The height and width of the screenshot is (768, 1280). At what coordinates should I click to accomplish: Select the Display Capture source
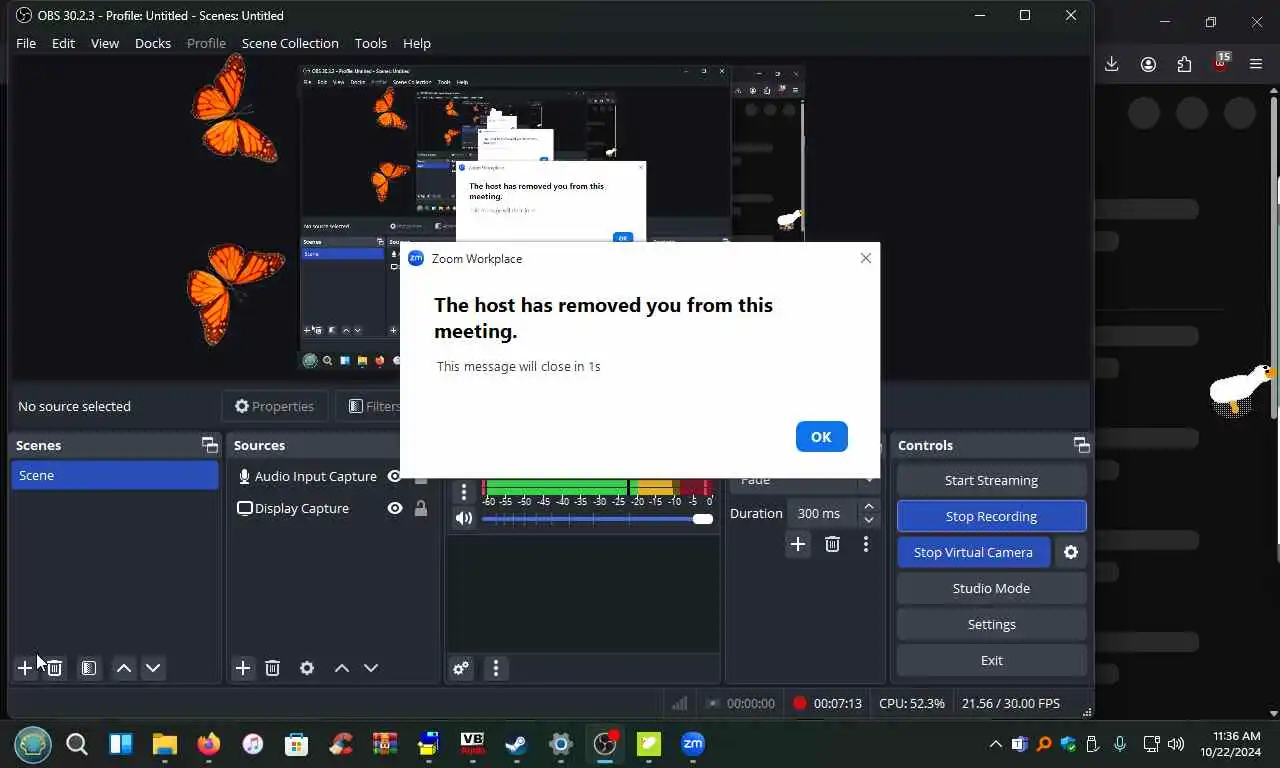click(301, 509)
